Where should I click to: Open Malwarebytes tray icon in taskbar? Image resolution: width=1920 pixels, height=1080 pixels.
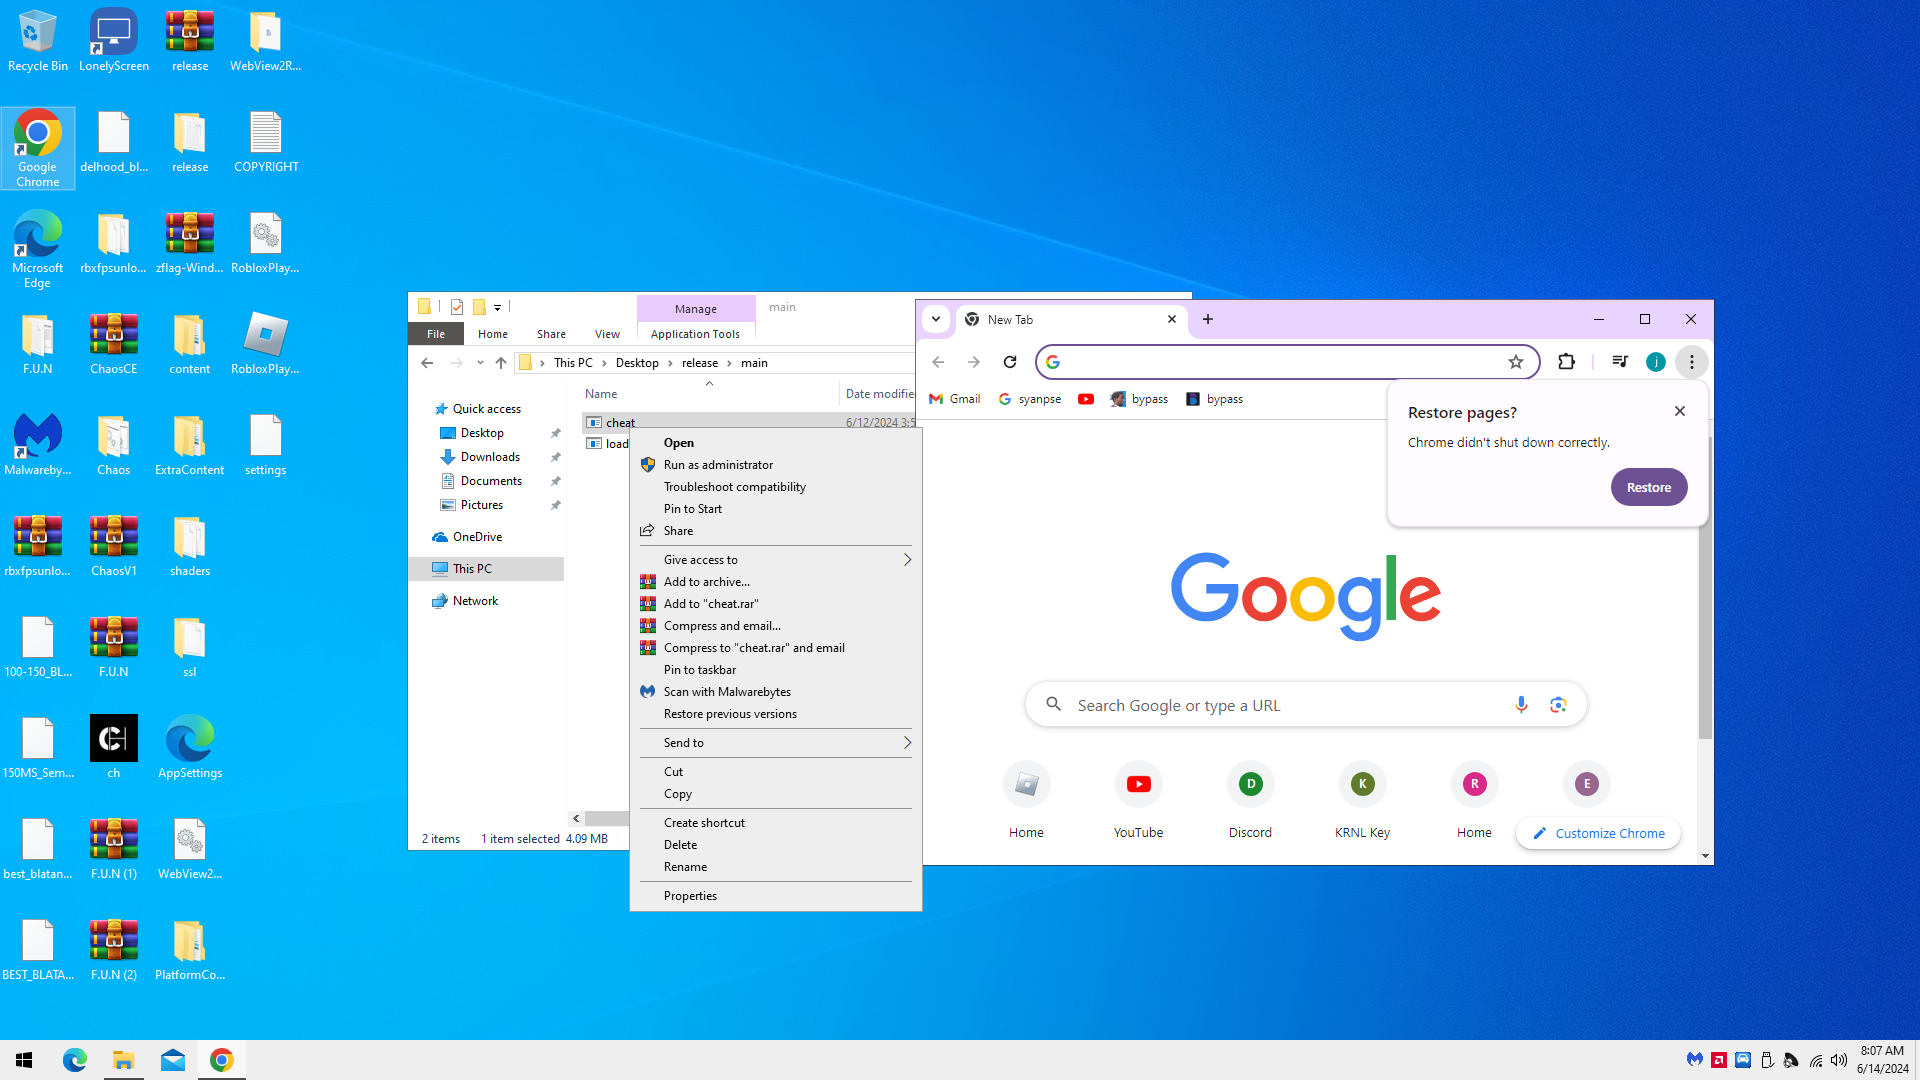click(1694, 1060)
